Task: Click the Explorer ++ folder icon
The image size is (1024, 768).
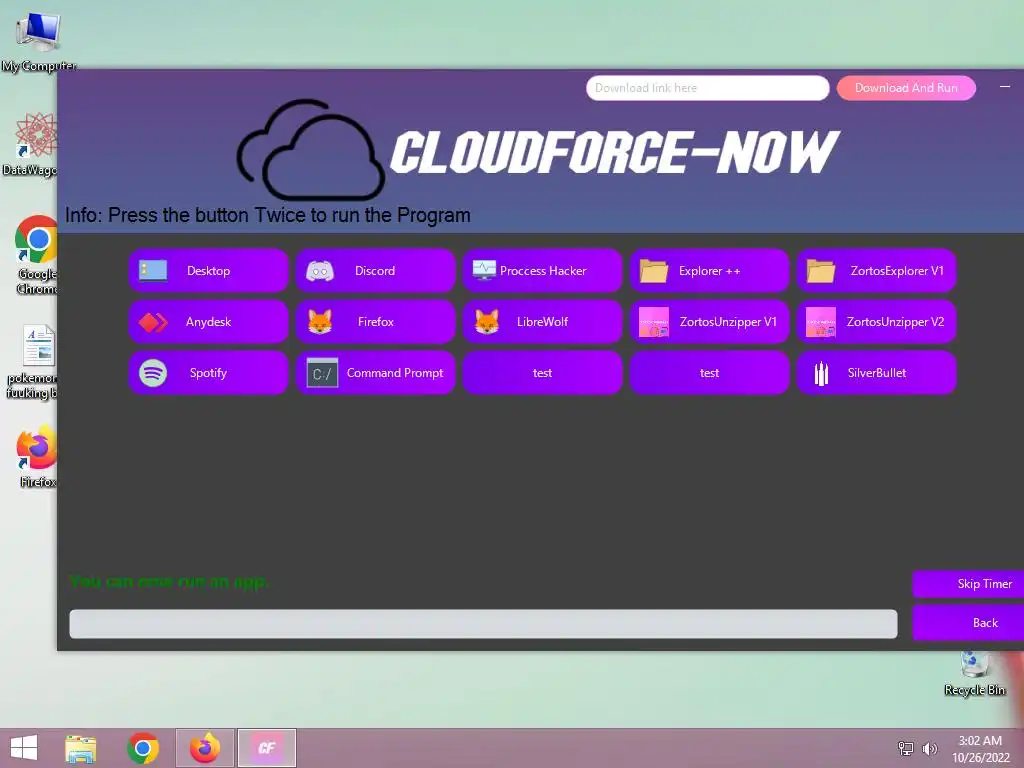Action: [654, 270]
